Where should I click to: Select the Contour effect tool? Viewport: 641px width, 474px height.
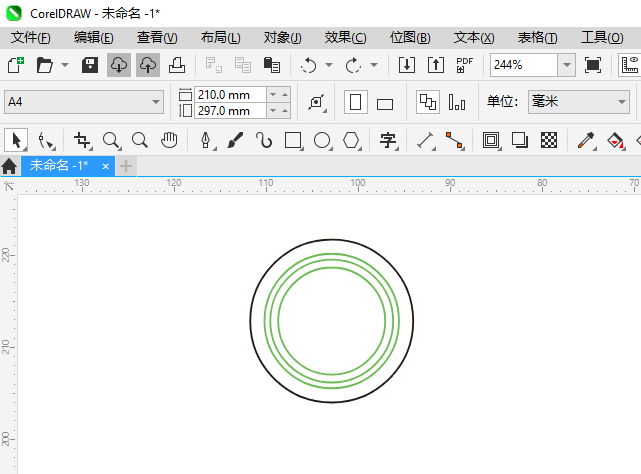click(x=491, y=141)
